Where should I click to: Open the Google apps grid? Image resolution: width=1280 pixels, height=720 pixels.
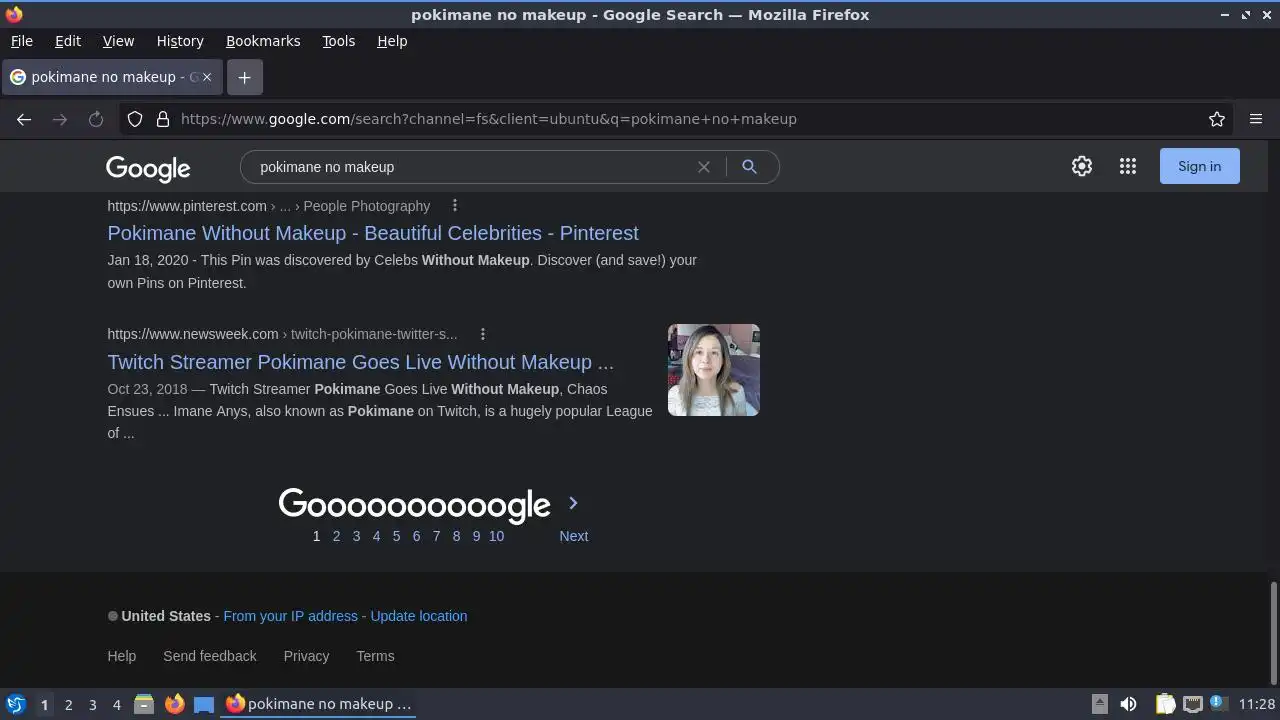[x=1128, y=166]
